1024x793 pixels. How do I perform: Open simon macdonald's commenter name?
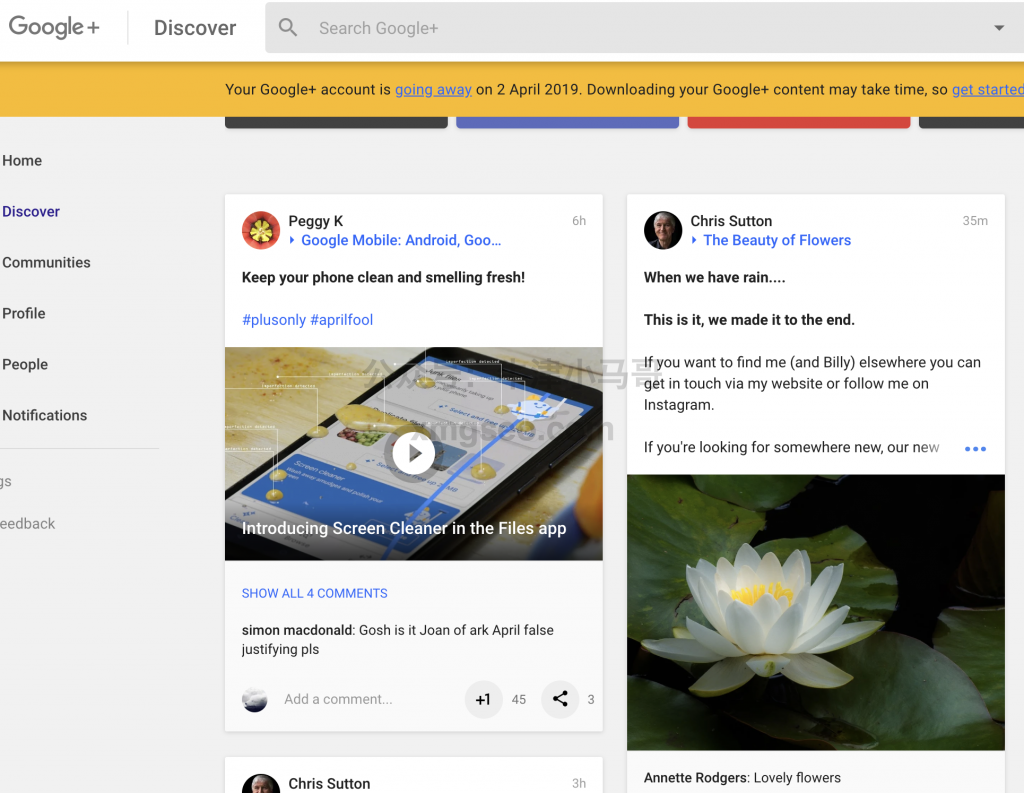coord(297,630)
